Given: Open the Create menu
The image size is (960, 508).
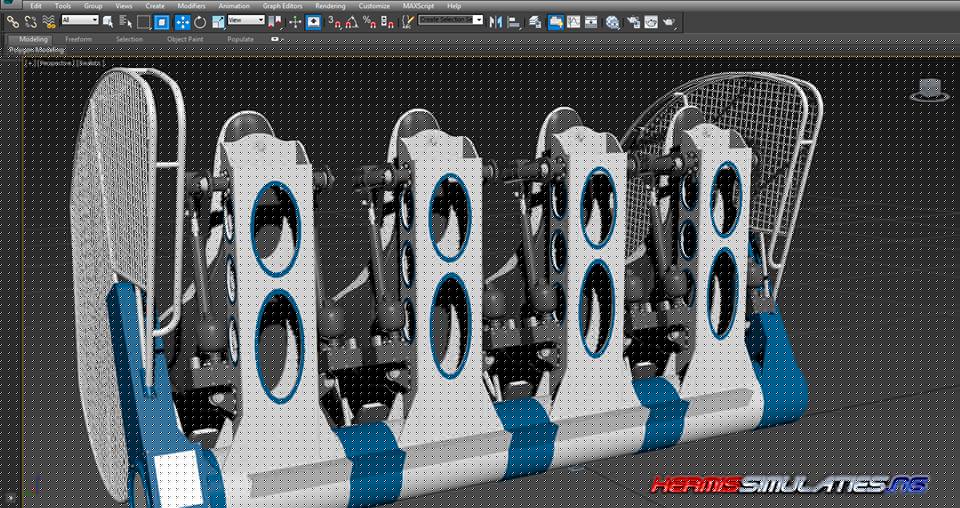Looking at the screenshot, I should point(155,6).
